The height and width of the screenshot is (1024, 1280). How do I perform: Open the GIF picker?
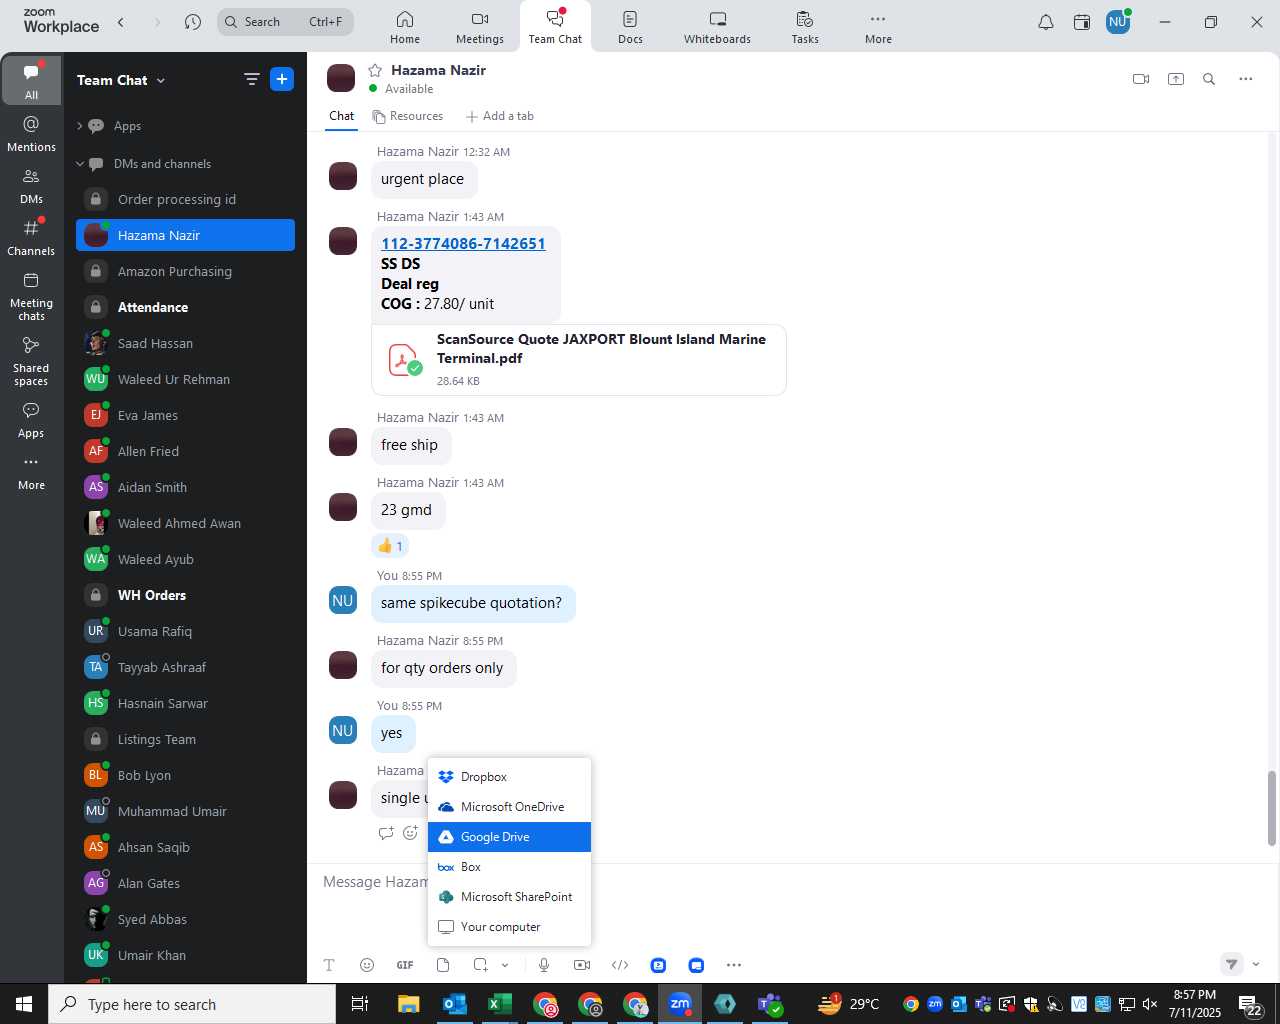(405, 965)
